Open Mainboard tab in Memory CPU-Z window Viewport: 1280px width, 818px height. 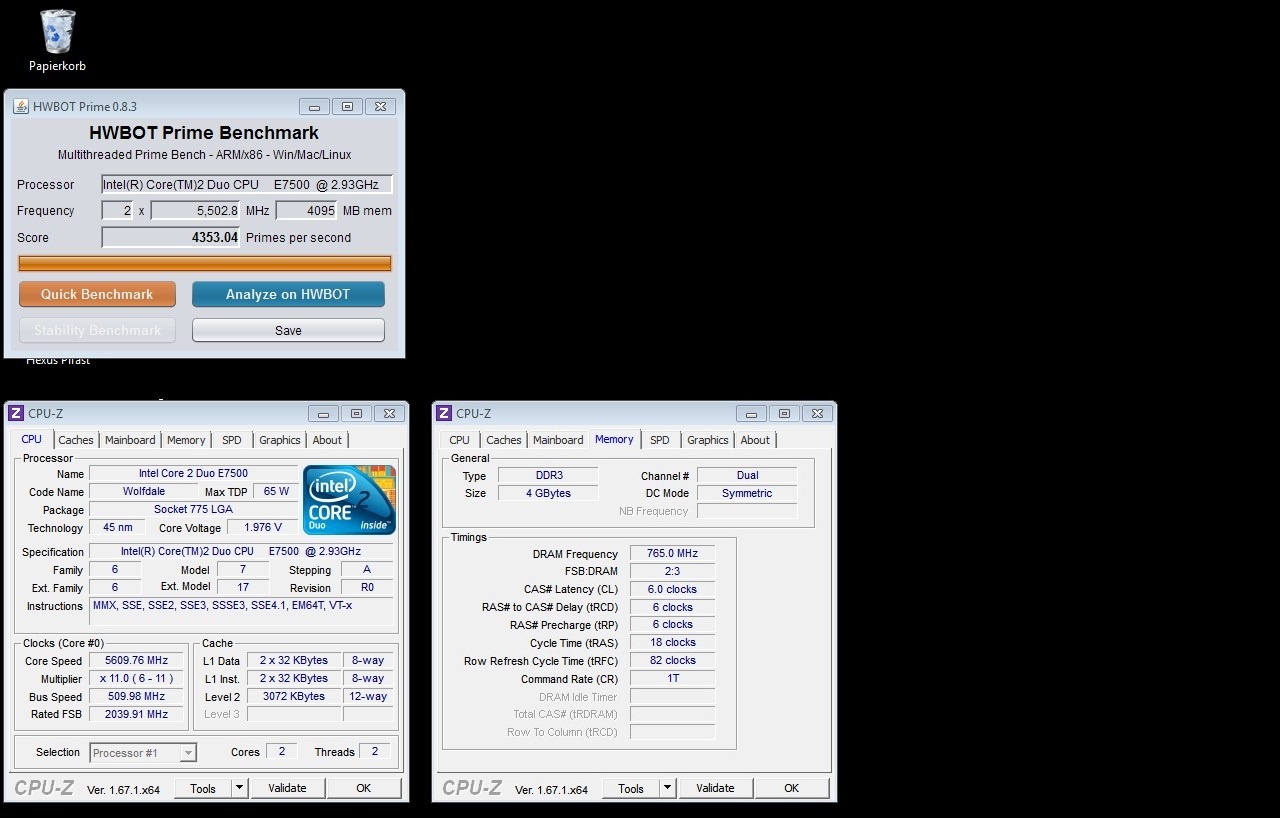pyautogui.click(x=558, y=440)
